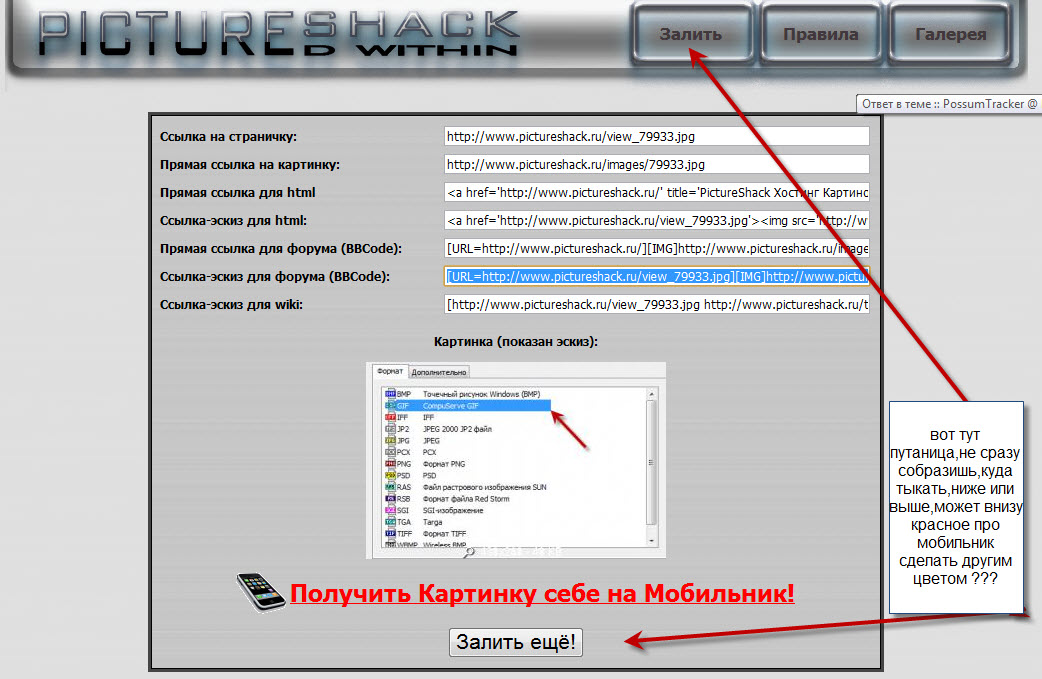Click the Ссылка на страничку label
The width and height of the screenshot is (1042, 679).
click(228, 137)
